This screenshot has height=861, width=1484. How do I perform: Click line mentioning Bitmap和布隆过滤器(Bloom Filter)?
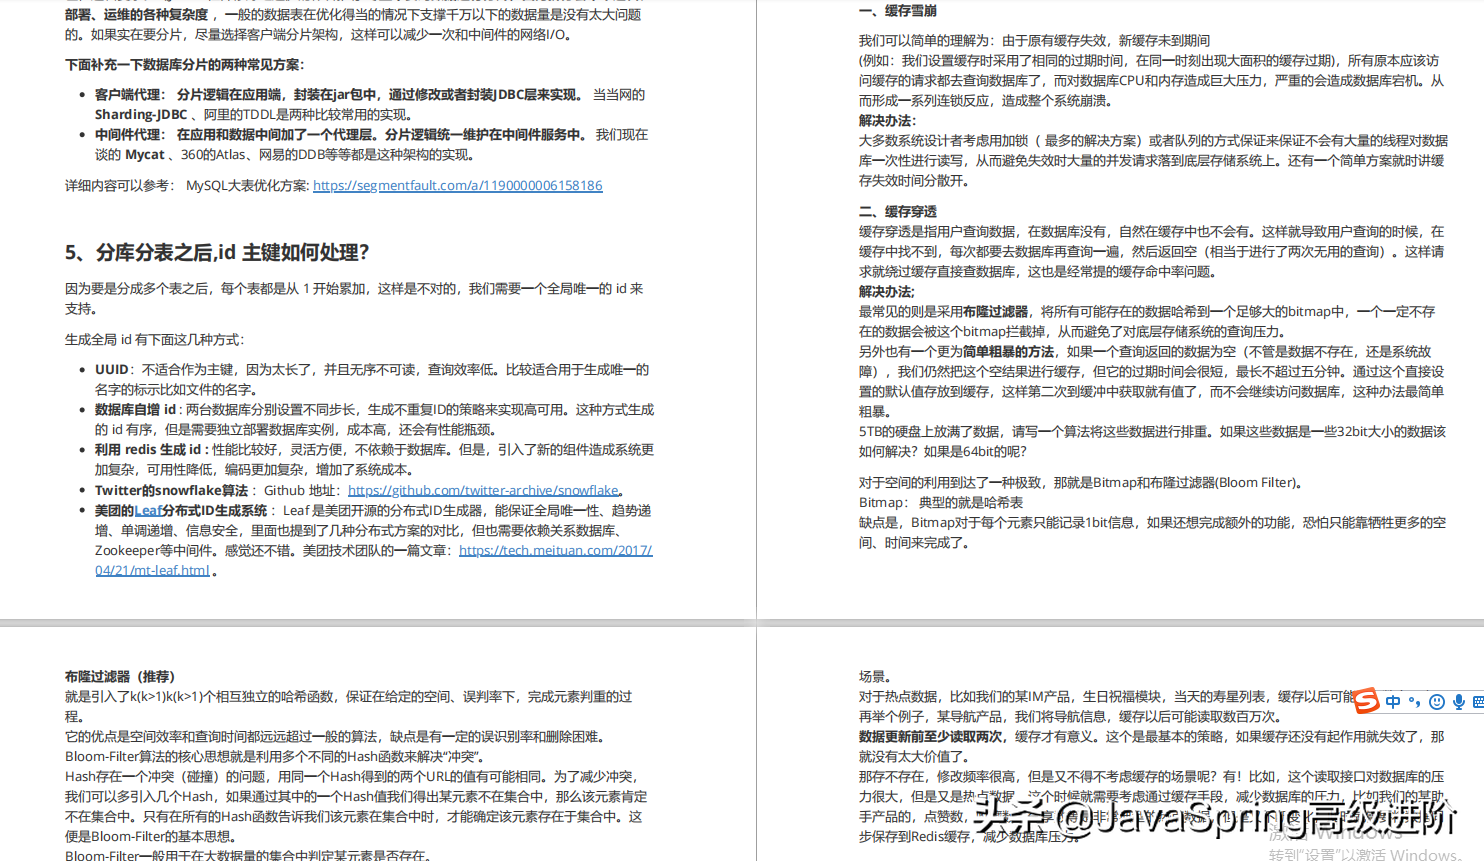1081,482
